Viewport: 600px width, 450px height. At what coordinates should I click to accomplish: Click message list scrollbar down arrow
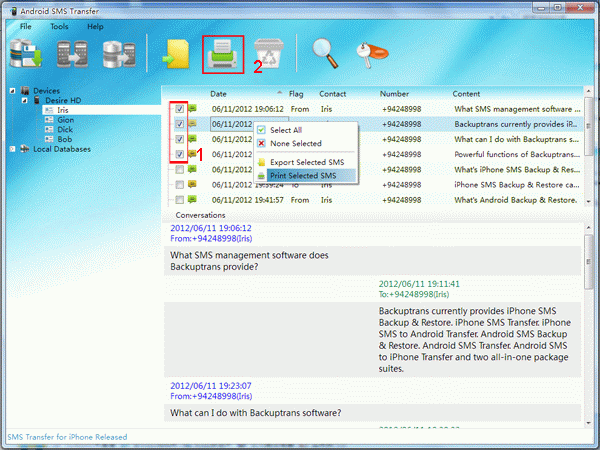588,201
